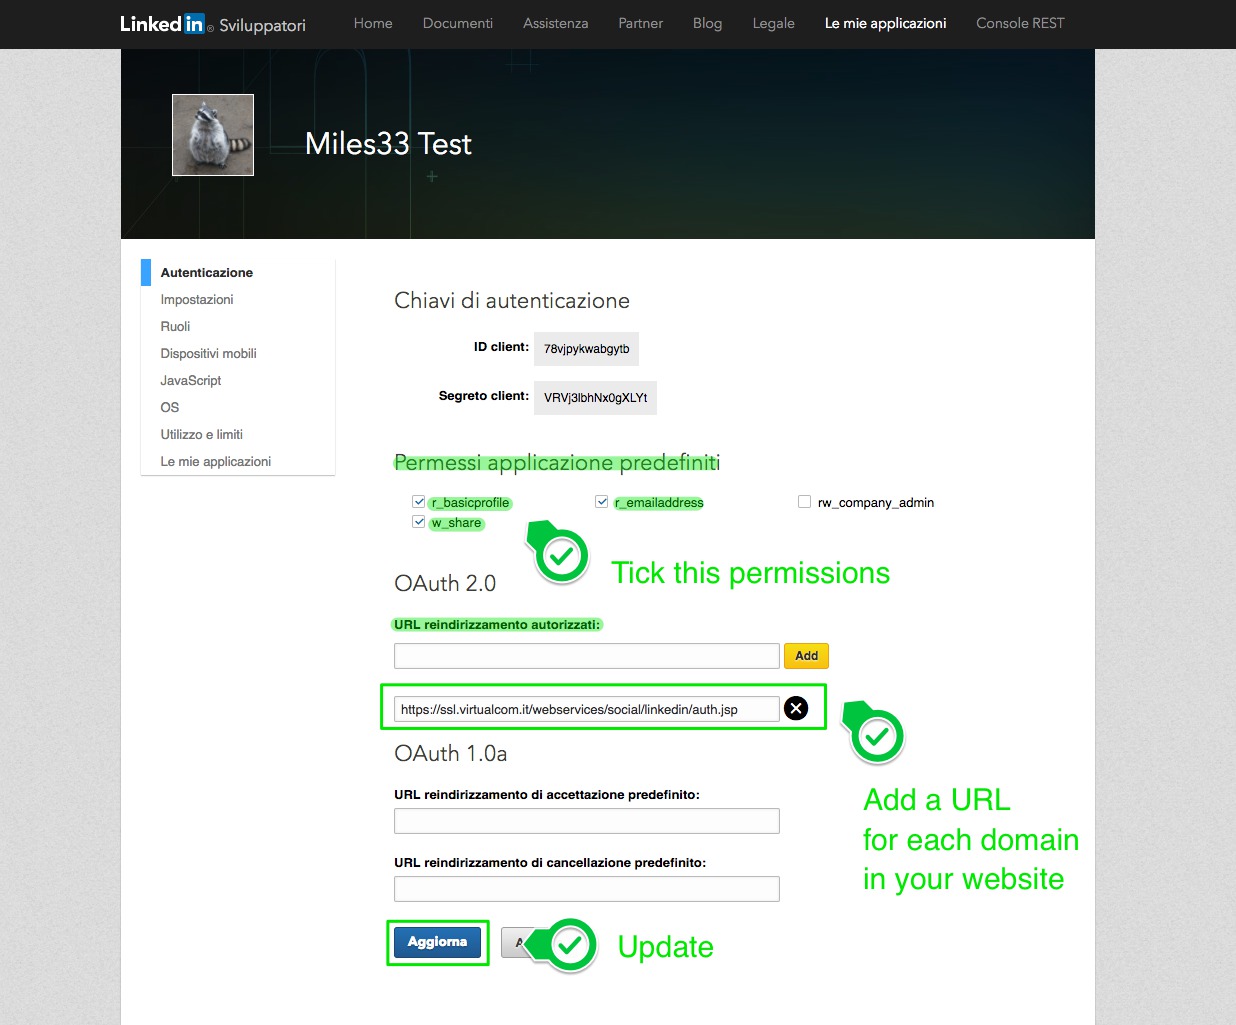The width and height of the screenshot is (1236, 1025).
Task: Toggle the r_basicprofile permission checkbox
Action: pos(419,502)
